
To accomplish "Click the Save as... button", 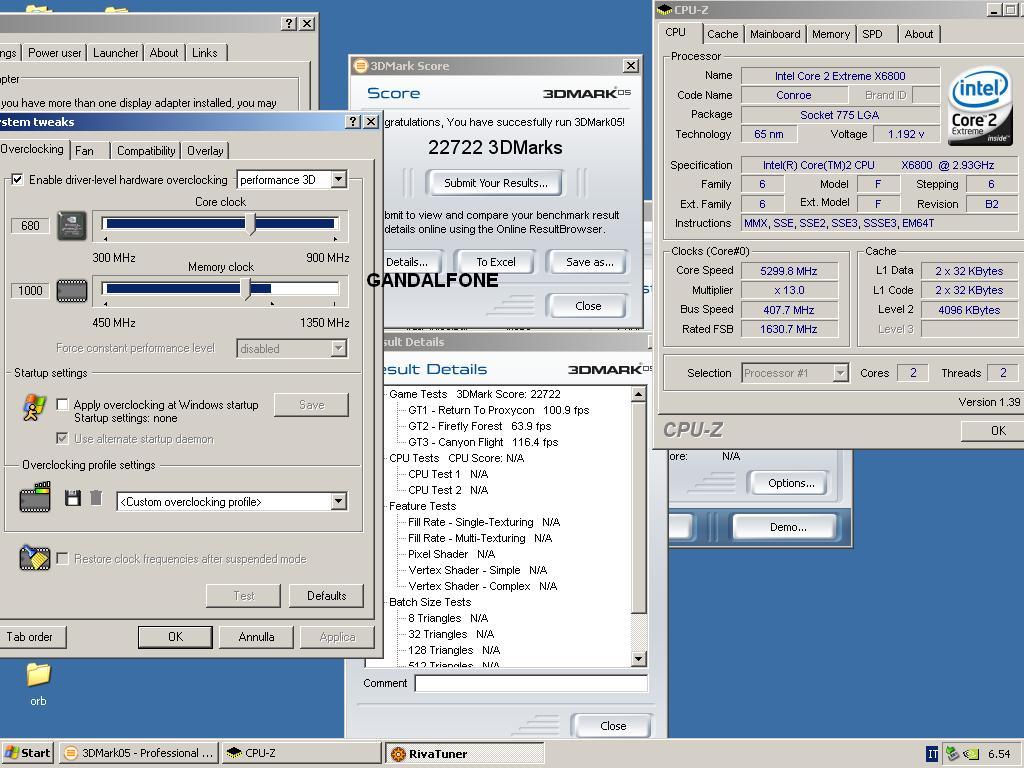I will [589, 262].
